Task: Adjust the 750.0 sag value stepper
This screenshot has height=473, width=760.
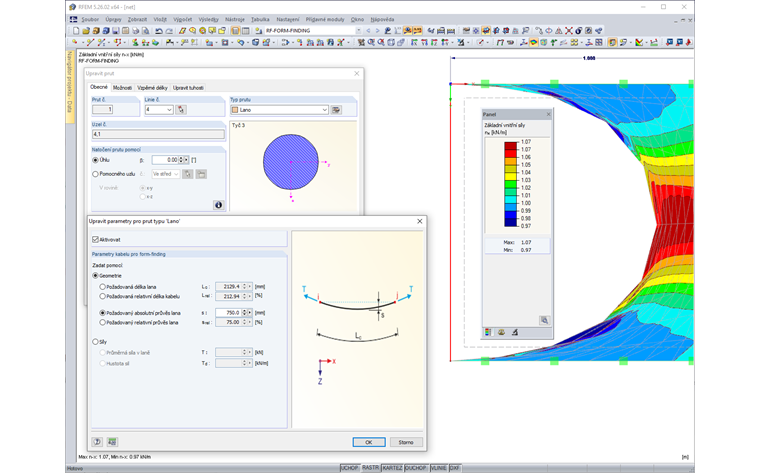Action: [244, 313]
